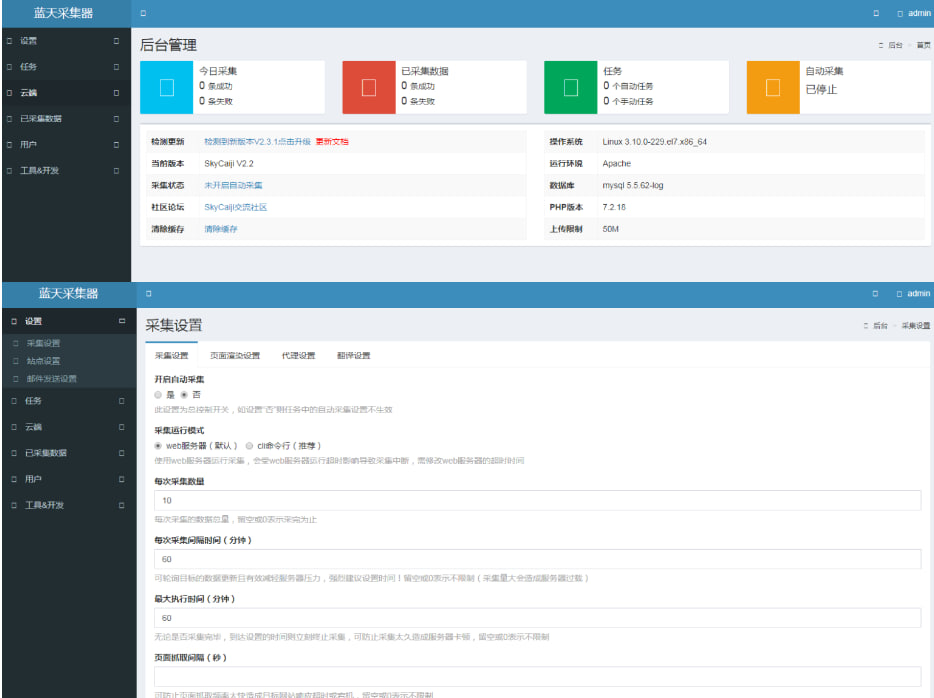Click the 页面抓取间隔（秒）input field

537,677
